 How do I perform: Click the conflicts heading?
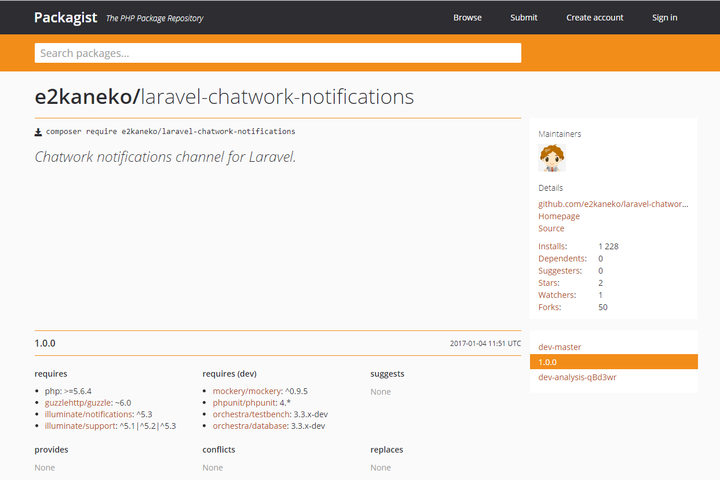coord(219,450)
